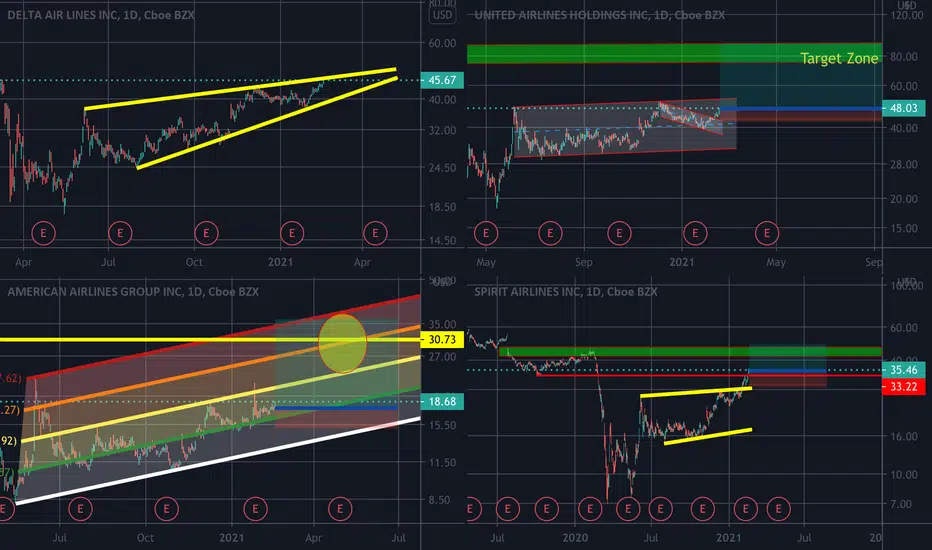Open American Airlines earnings marker near Jul label
932x550 pixels.
[80, 509]
